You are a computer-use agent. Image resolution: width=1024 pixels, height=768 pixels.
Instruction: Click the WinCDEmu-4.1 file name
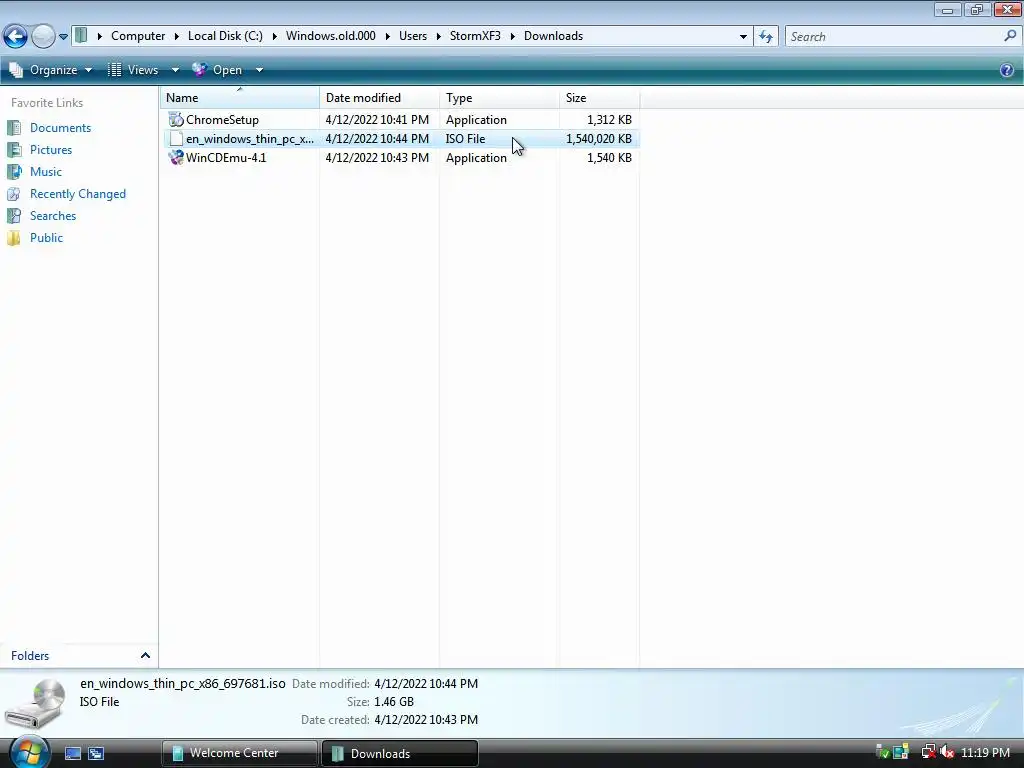226,157
